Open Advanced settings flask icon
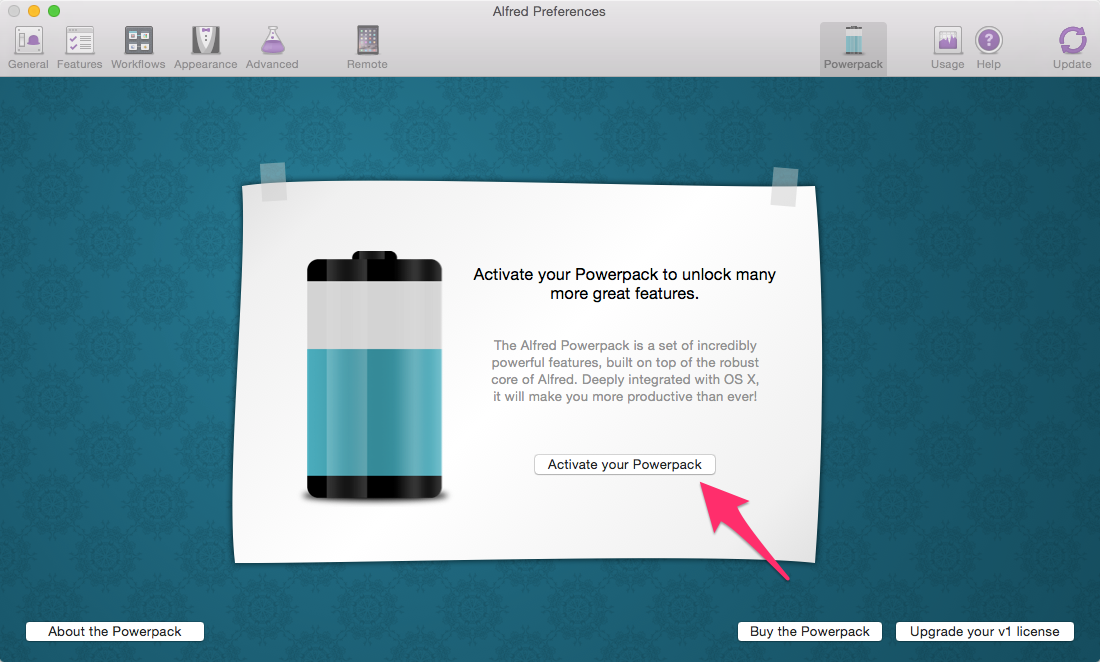 click(272, 48)
